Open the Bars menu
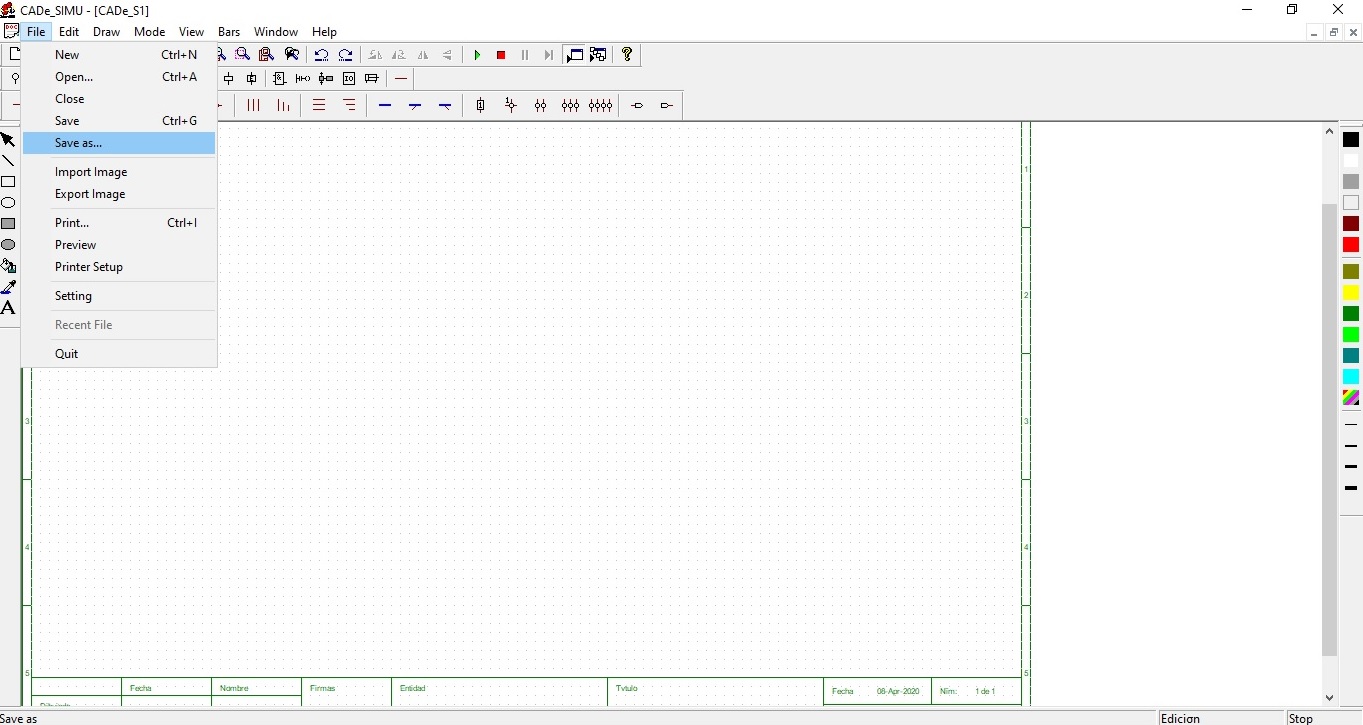Viewport: 1363px width, 725px height. [x=229, y=32]
